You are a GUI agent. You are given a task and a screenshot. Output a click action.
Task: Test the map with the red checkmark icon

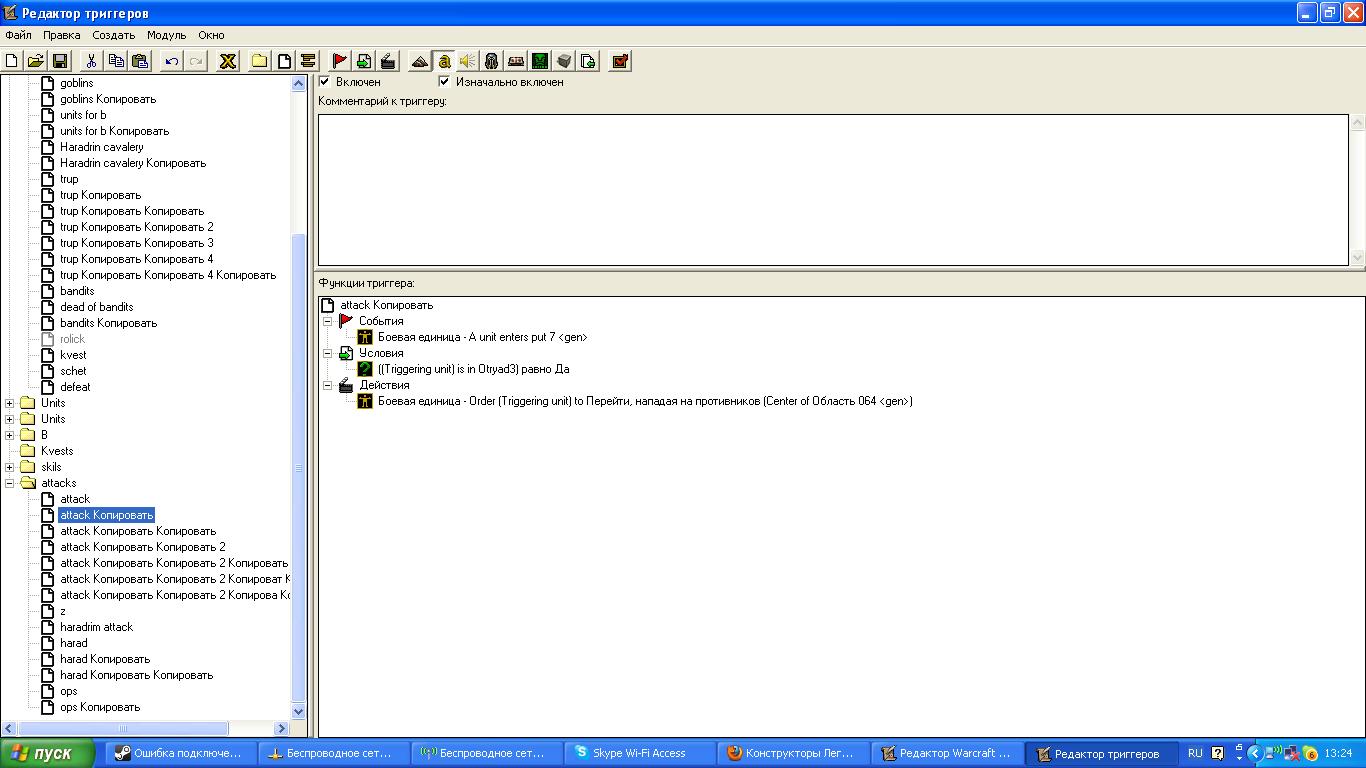point(620,61)
